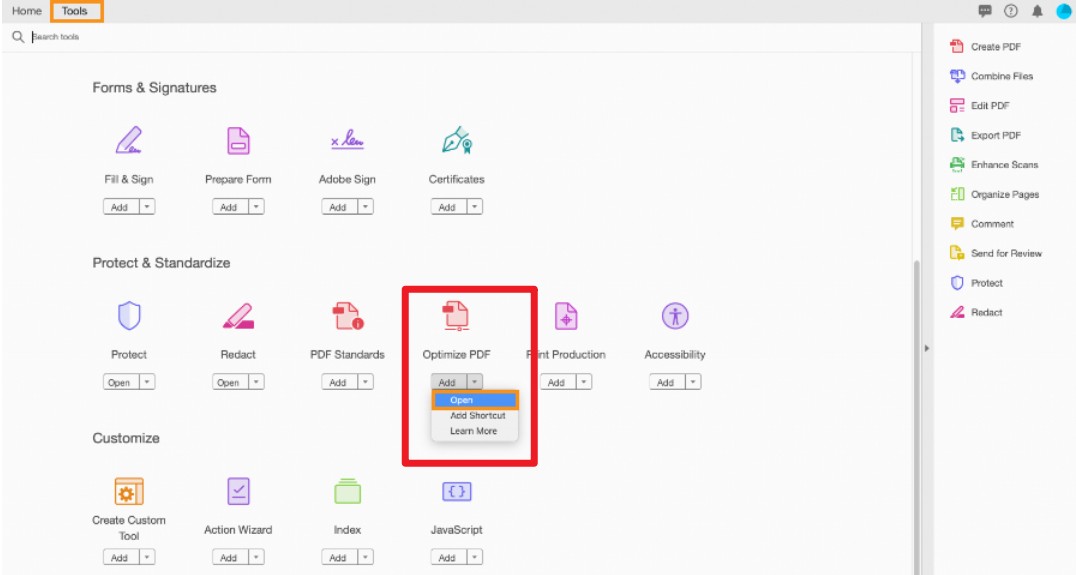1076x575 pixels.
Task: Click Add button under Index
Action: [x=338, y=557]
